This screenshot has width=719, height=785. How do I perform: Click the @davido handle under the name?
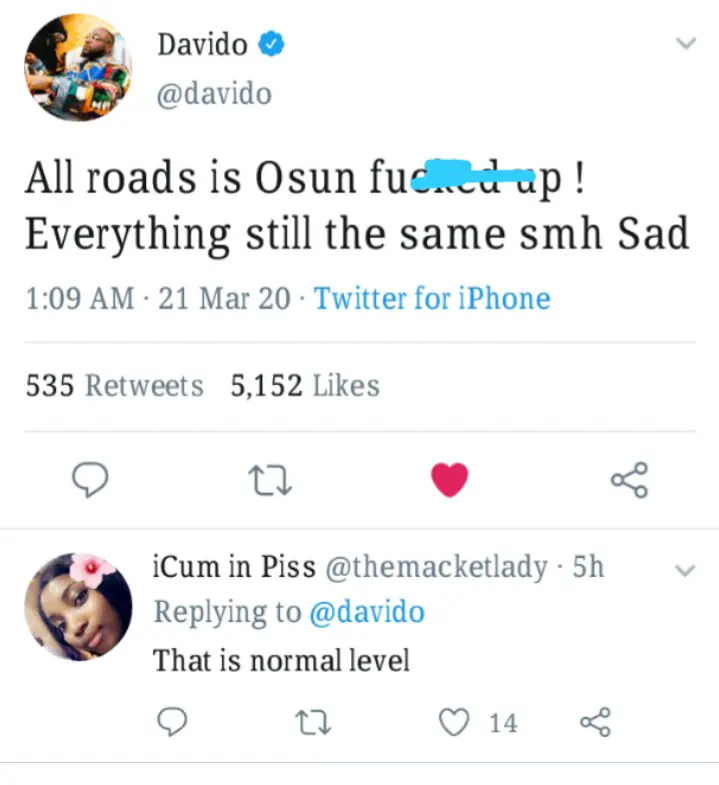click(x=214, y=94)
